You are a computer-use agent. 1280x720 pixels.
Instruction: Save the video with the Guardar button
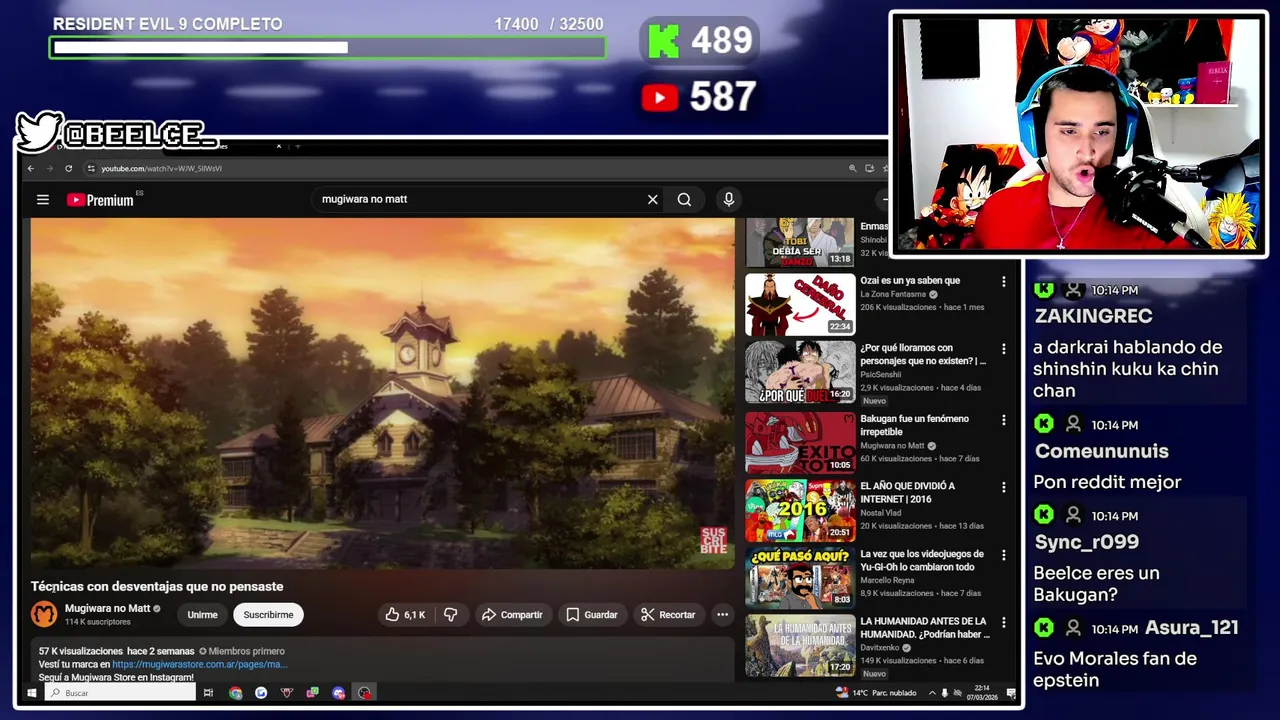point(592,615)
